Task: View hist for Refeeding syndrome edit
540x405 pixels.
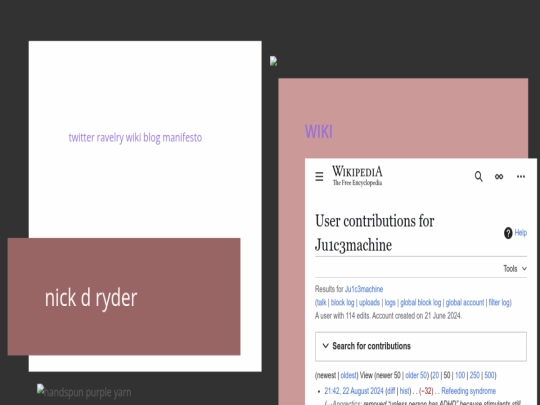Action: (x=405, y=391)
